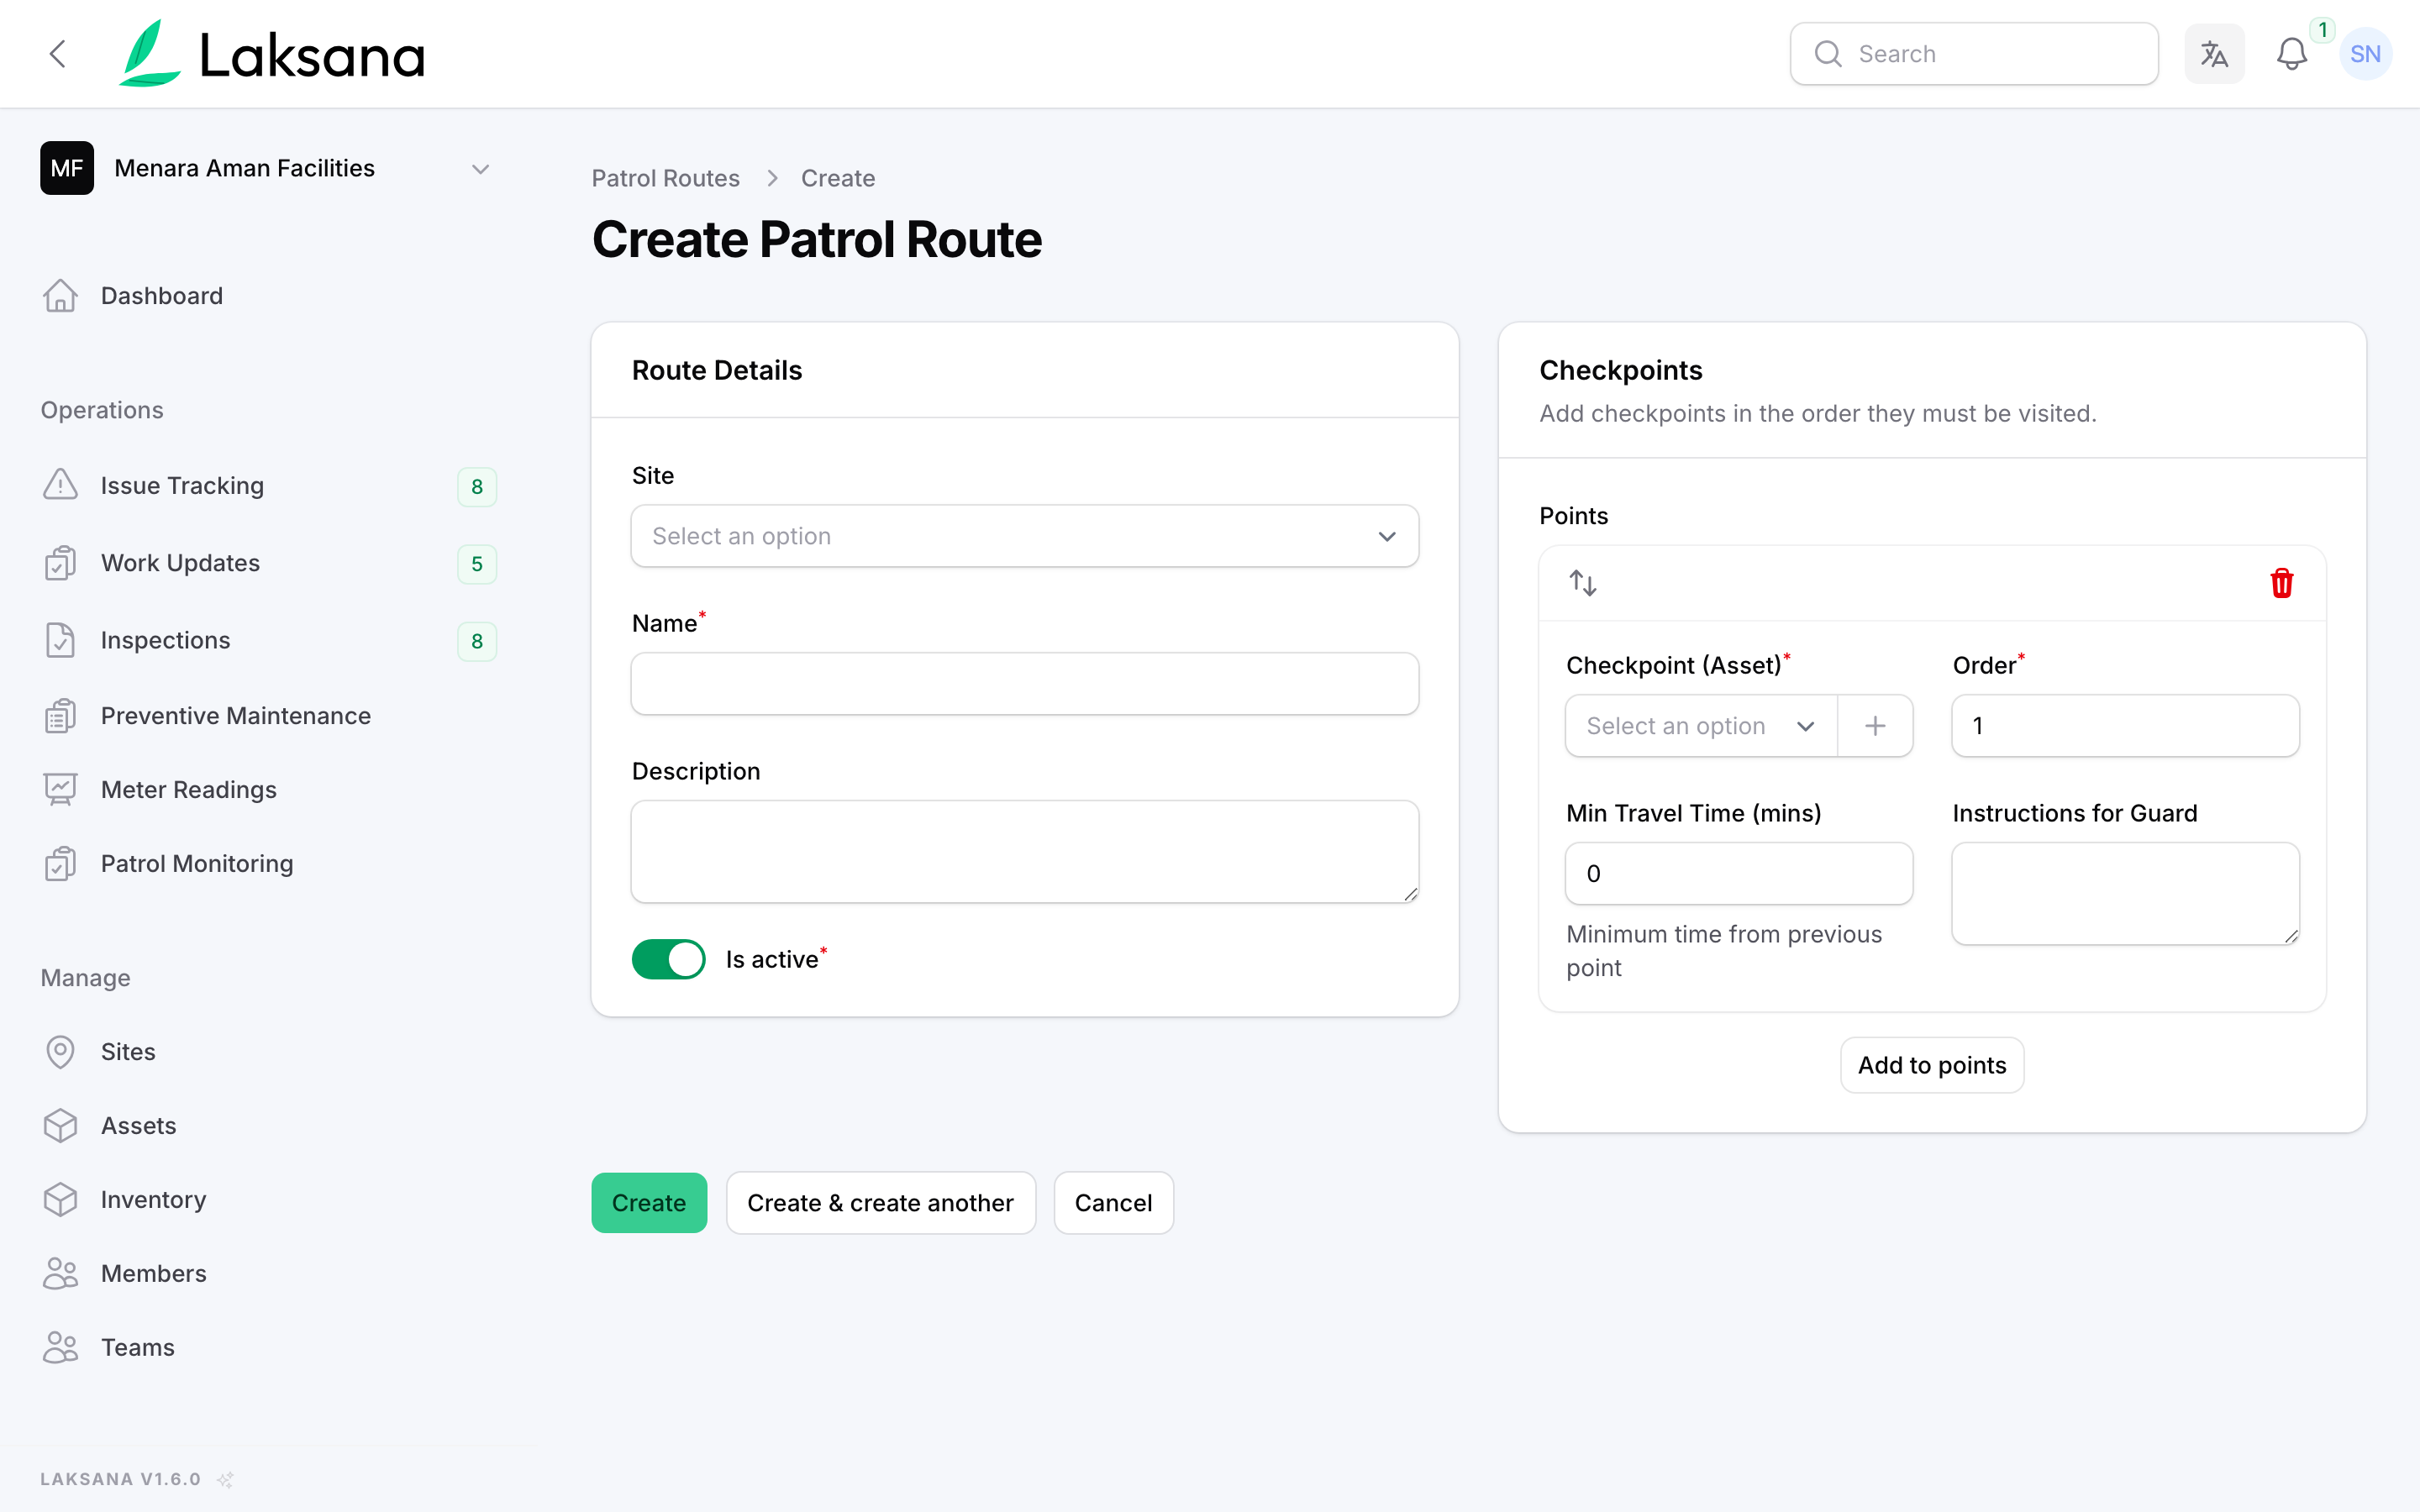This screenshot has width=2420, height=1512.
Task: Click the Inspections badge 8
Action: click(x=477, y=641)
